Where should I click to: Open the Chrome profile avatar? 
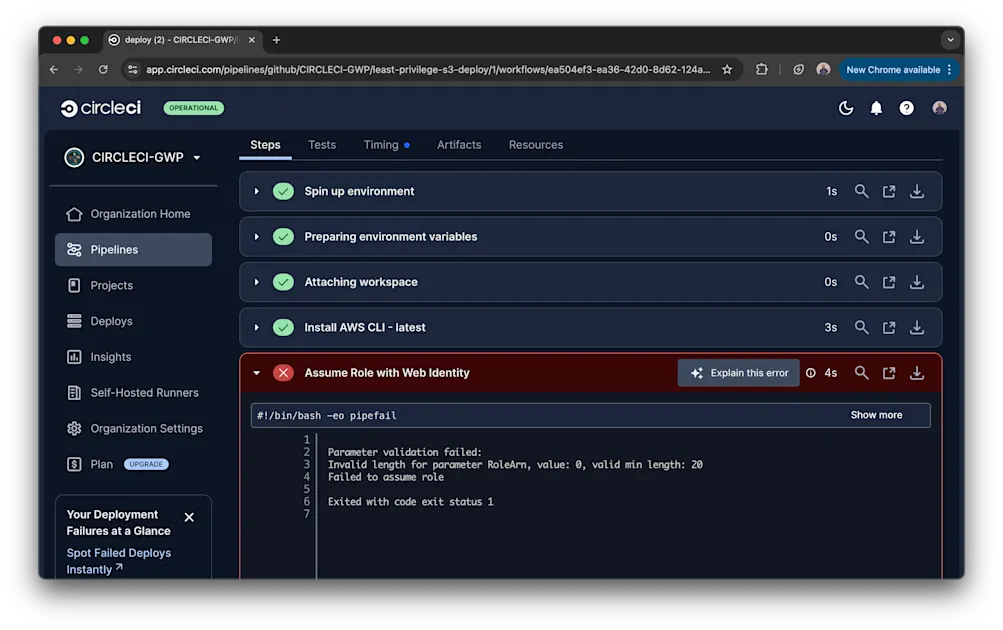click(x=823, y=69)
